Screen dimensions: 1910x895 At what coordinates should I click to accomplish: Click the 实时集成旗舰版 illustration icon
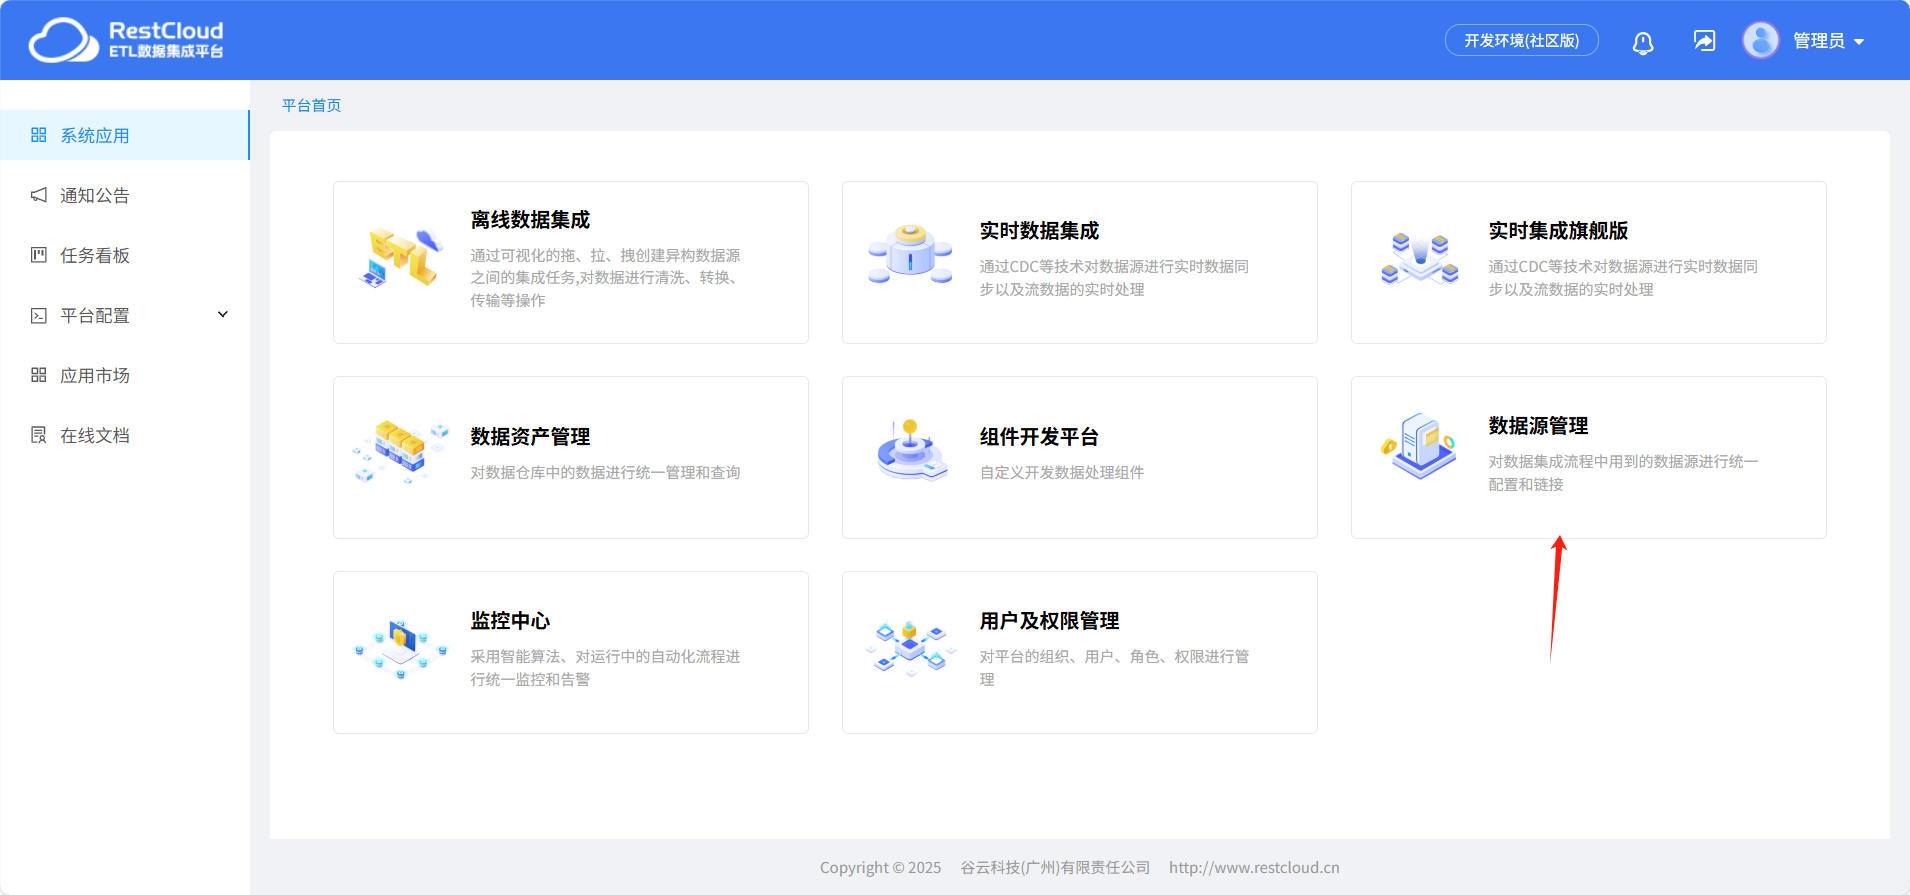(1420, 258)
